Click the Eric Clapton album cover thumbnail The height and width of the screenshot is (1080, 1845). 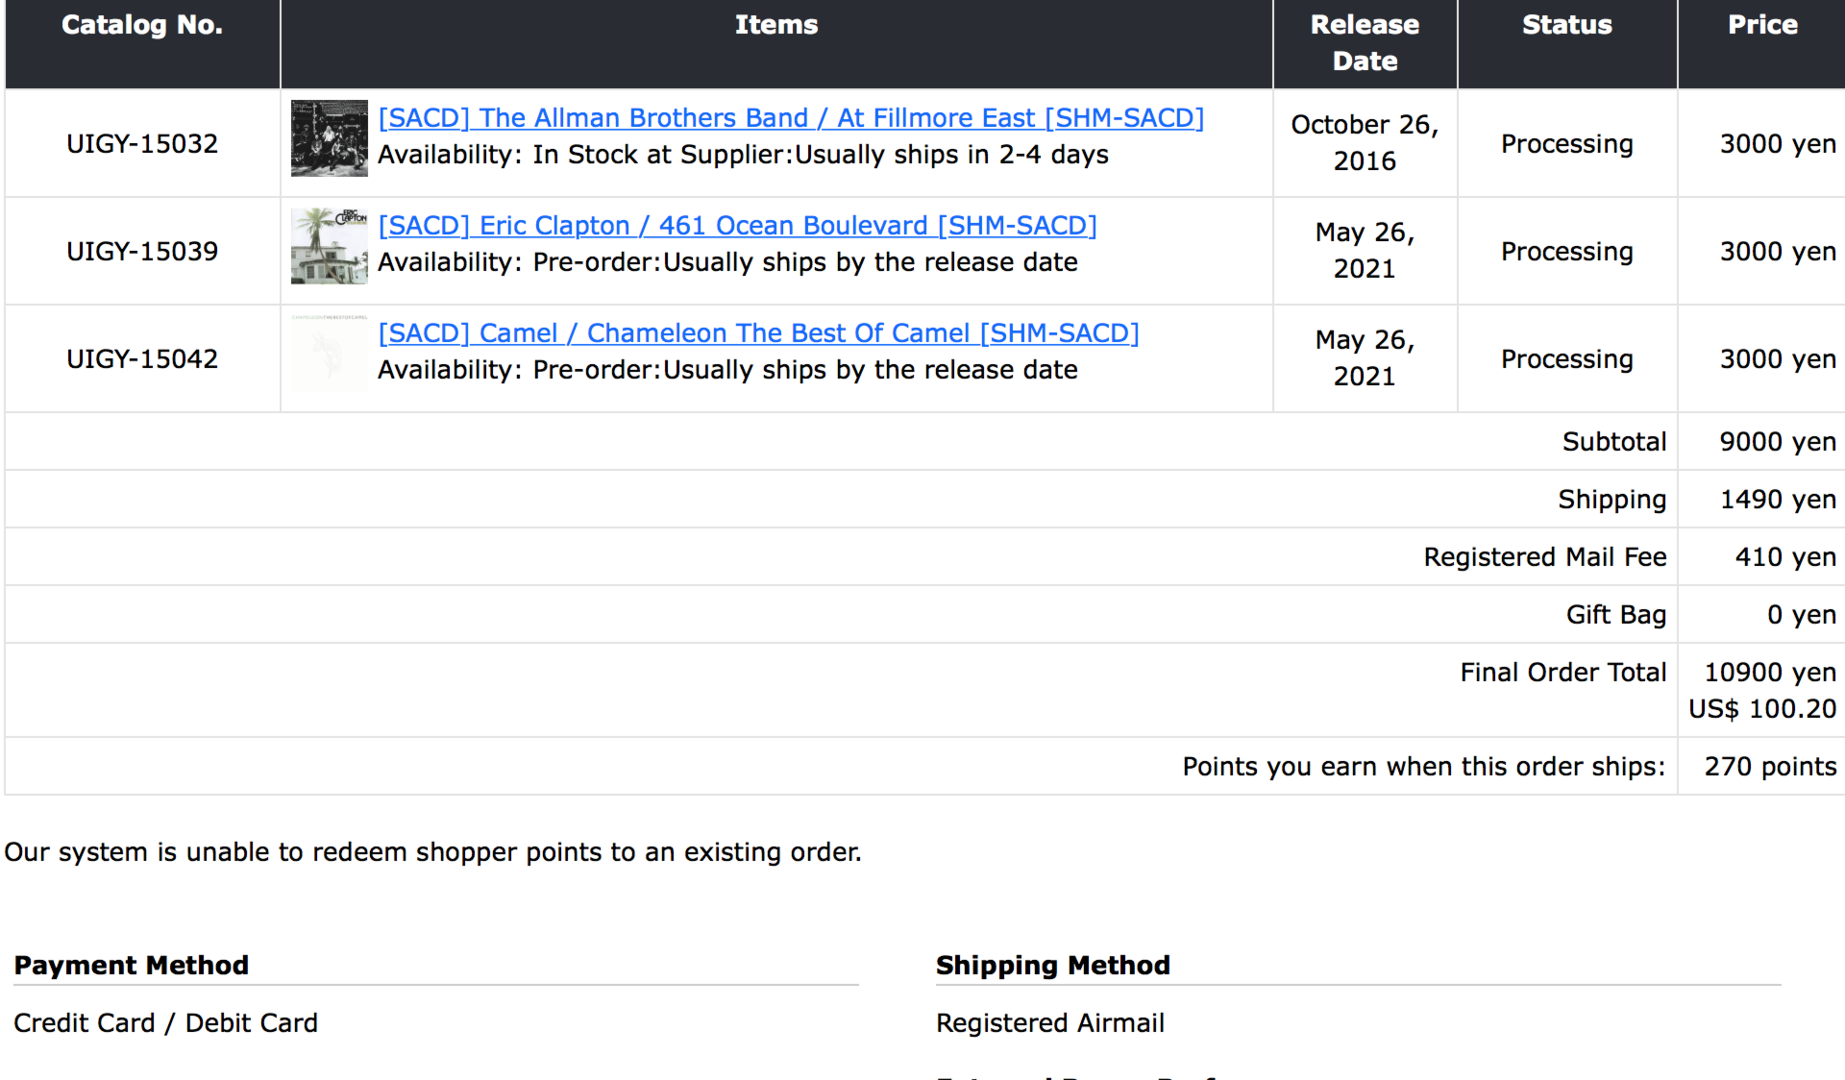point(329,246)
